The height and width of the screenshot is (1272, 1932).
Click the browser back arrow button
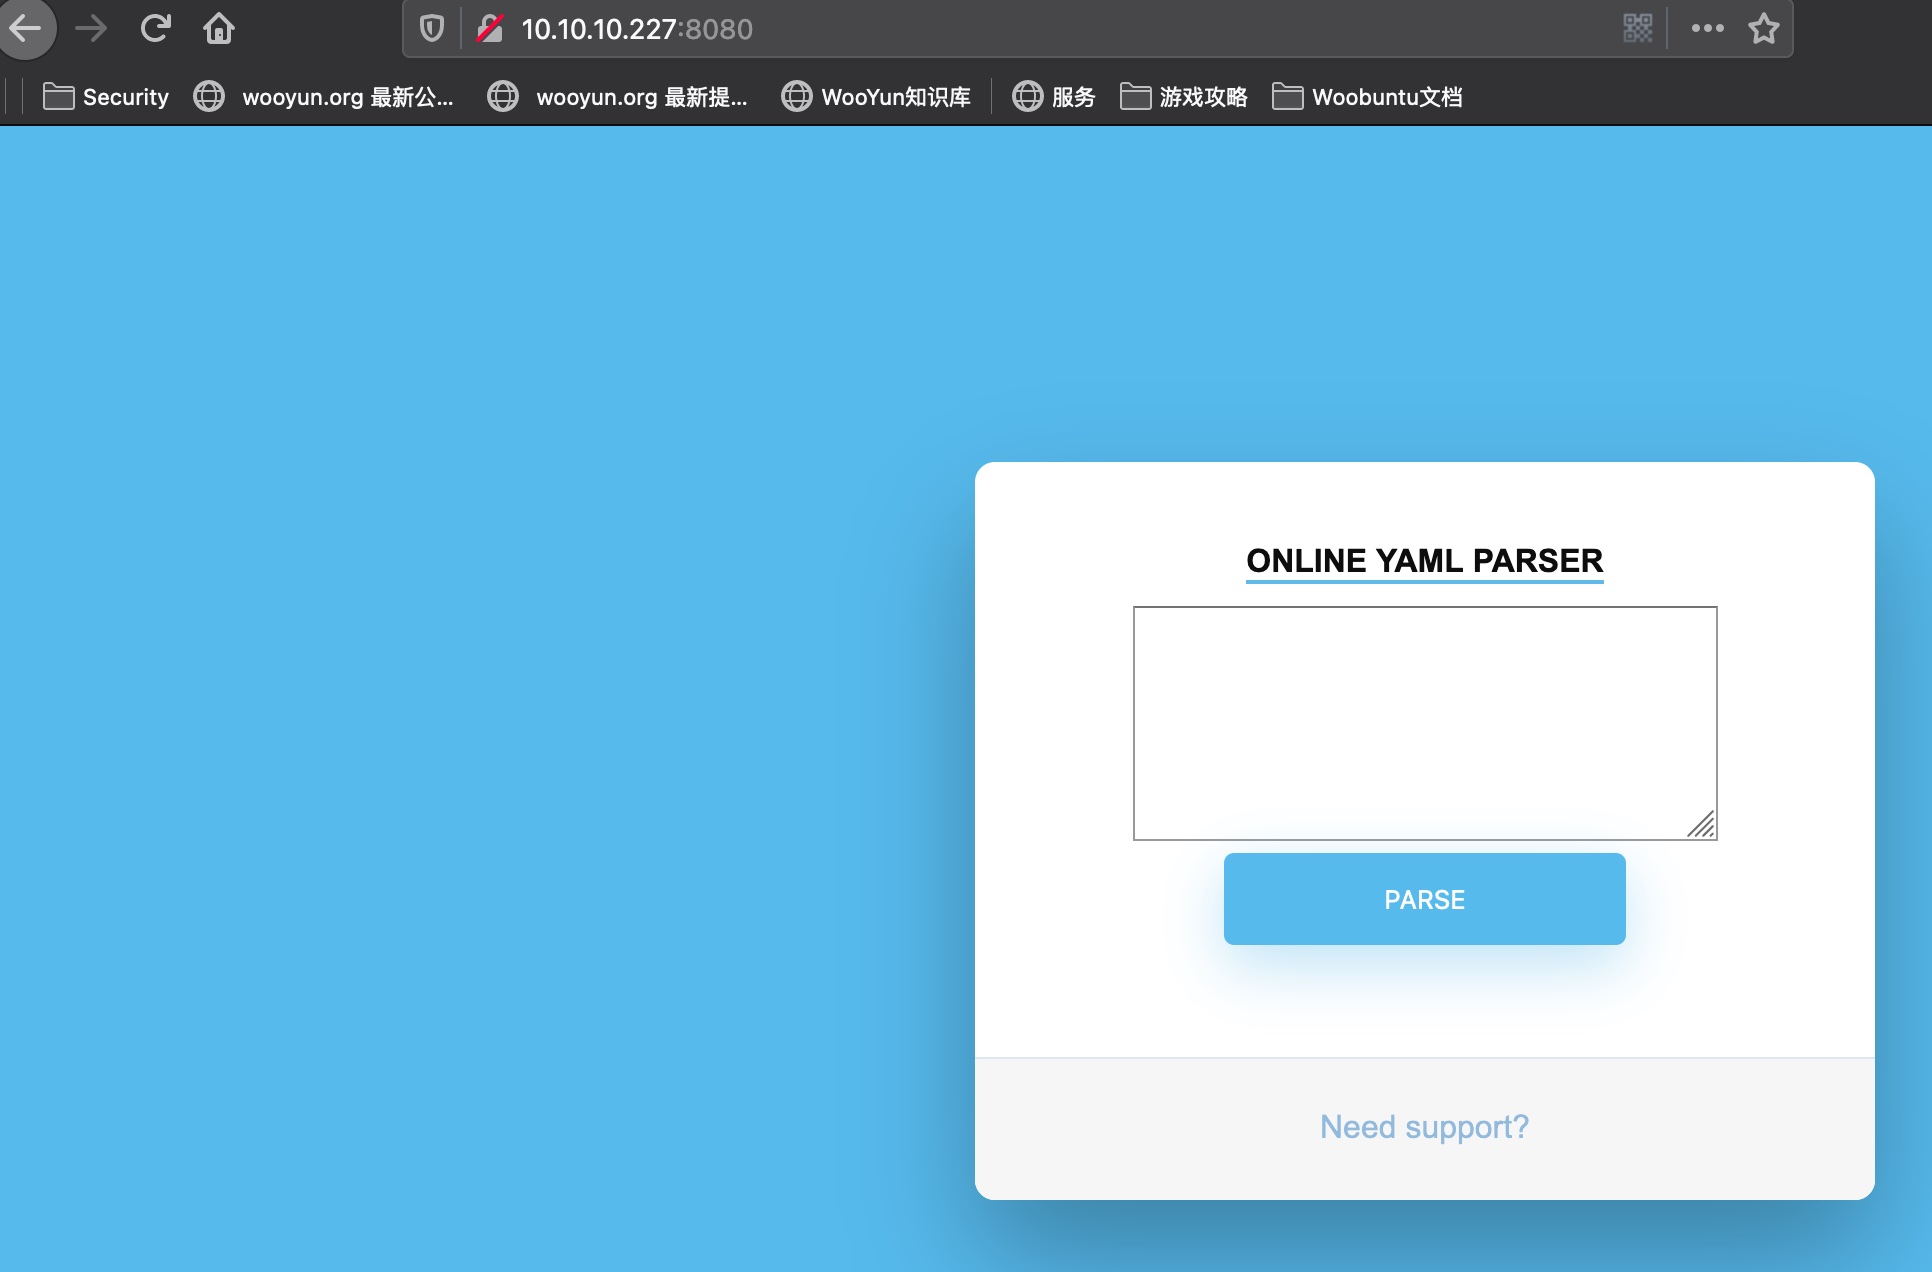coord(26,28)
